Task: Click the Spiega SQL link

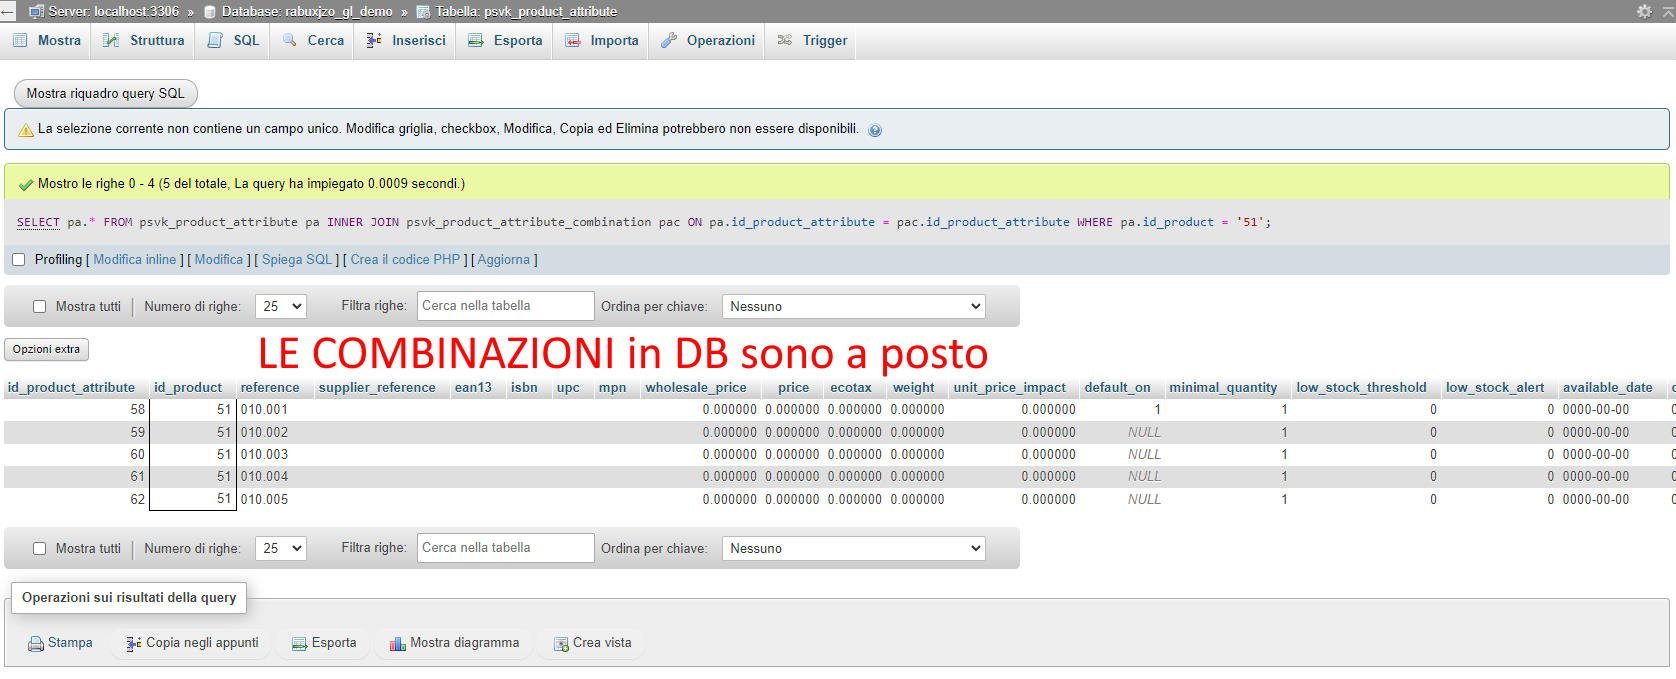Action: (x=297, y=260)
